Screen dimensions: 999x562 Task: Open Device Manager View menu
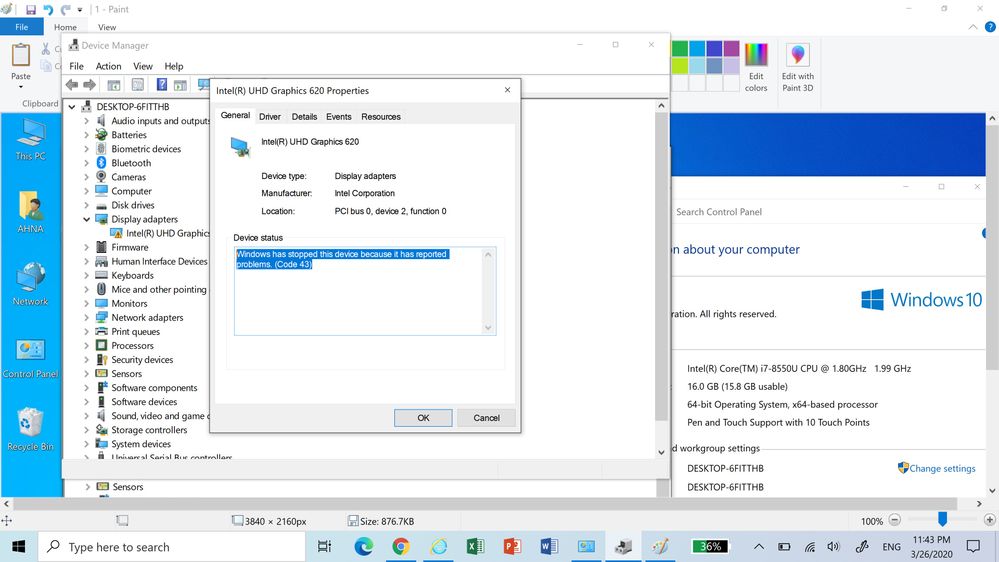pyautogui.click(x=143, y=66)
